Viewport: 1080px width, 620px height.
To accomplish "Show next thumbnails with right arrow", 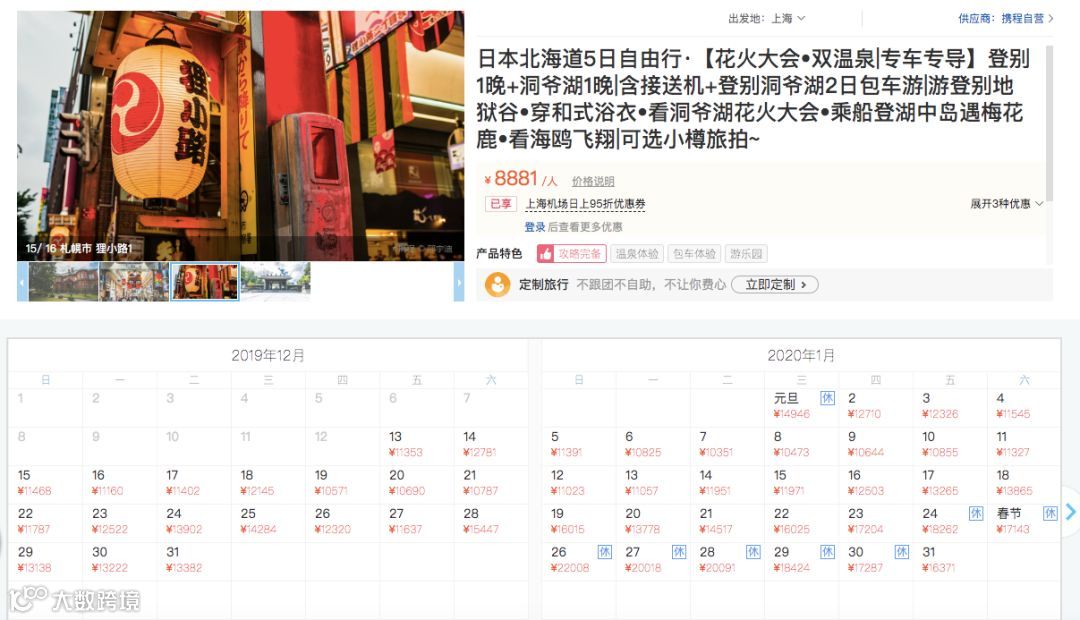I will click(x=459, y=282).
